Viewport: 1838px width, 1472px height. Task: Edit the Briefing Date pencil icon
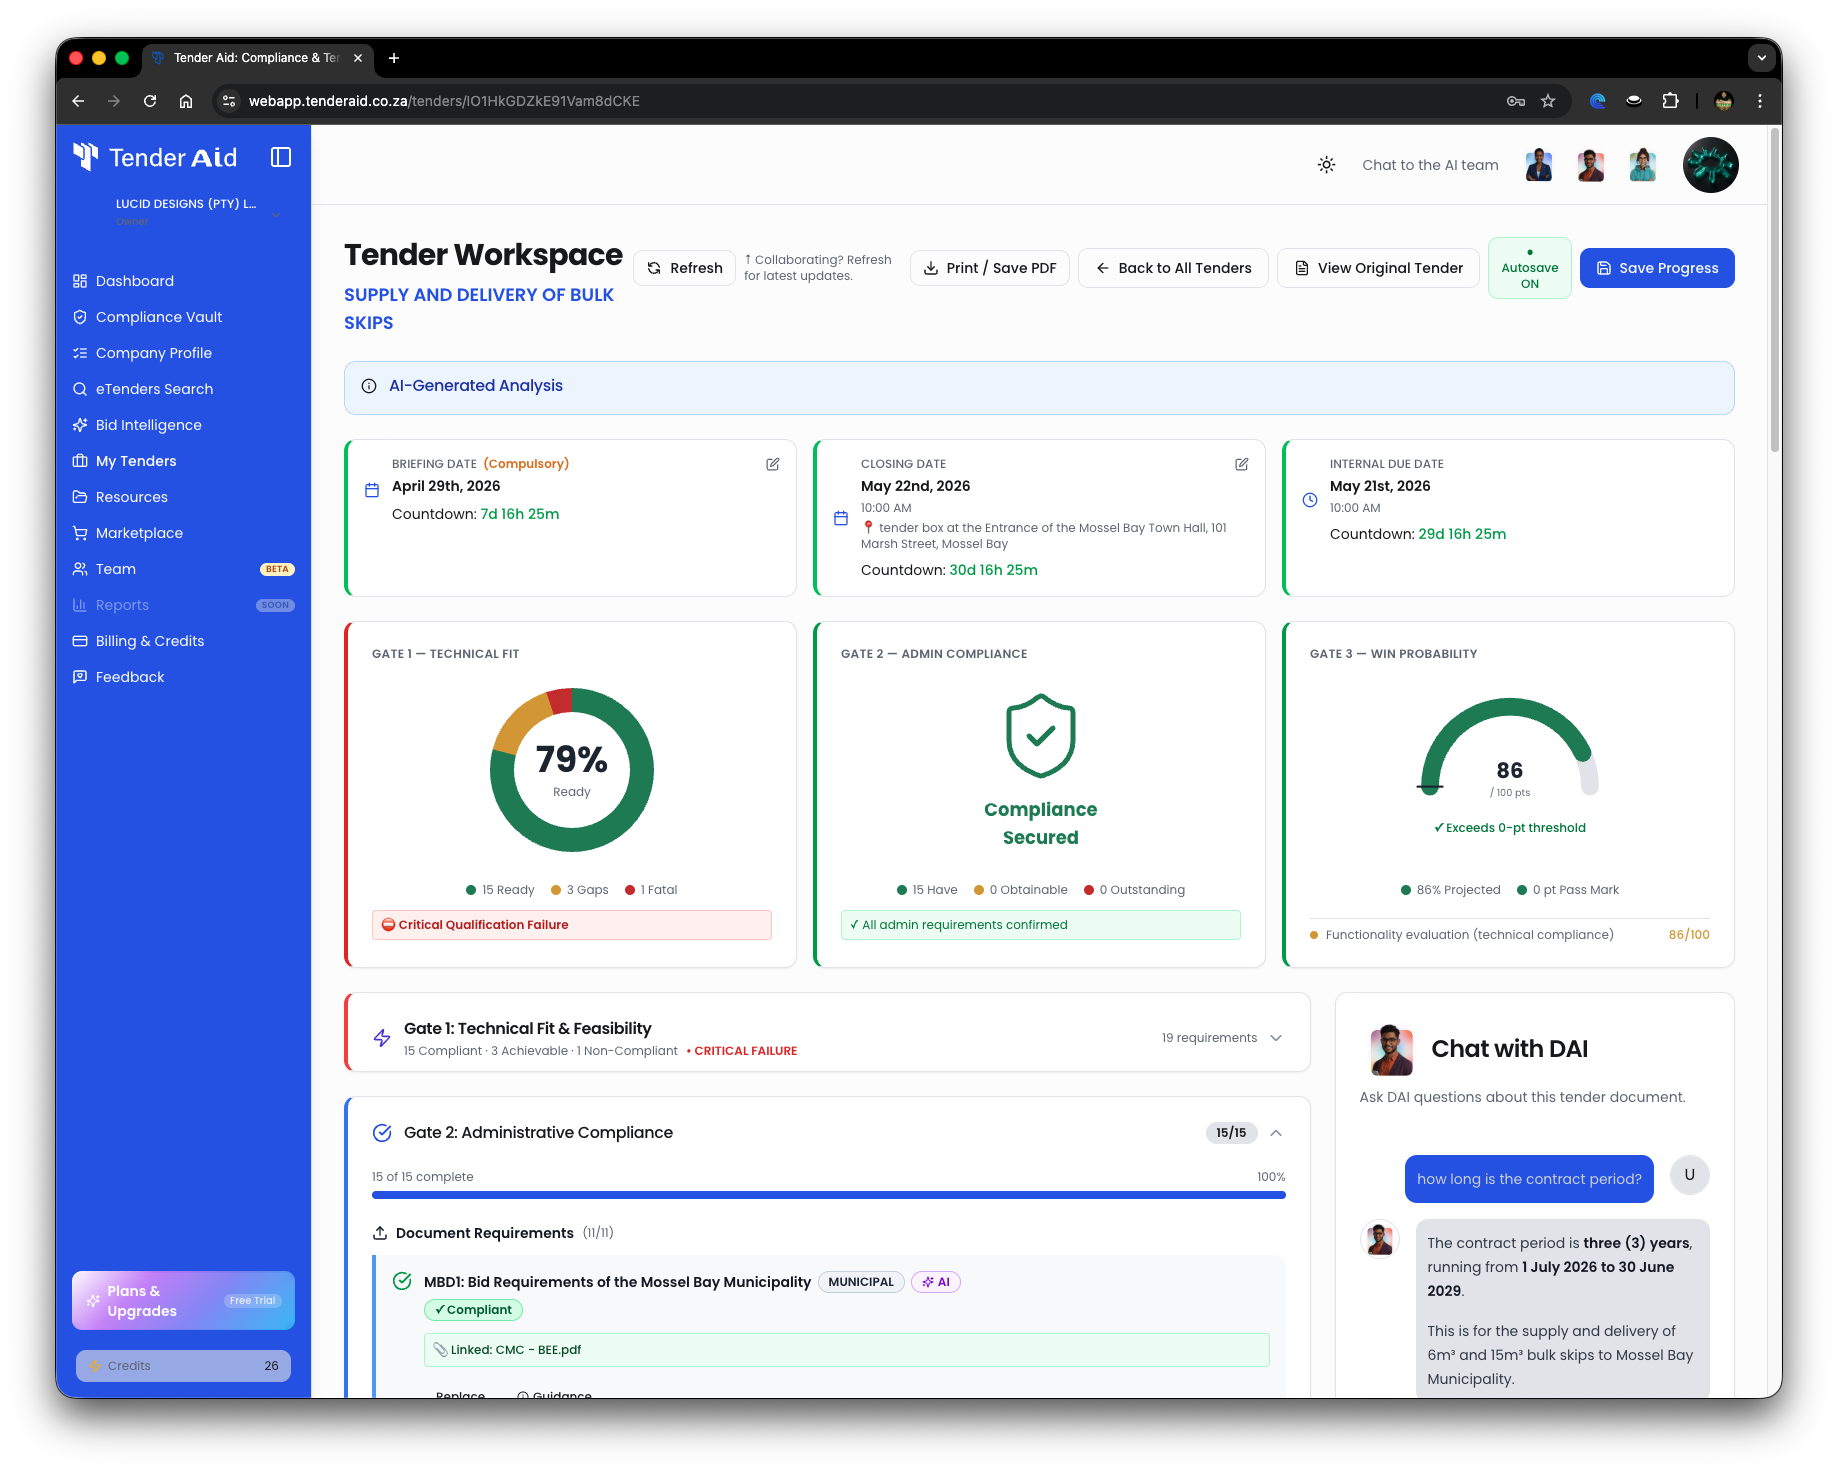(773, 464)
